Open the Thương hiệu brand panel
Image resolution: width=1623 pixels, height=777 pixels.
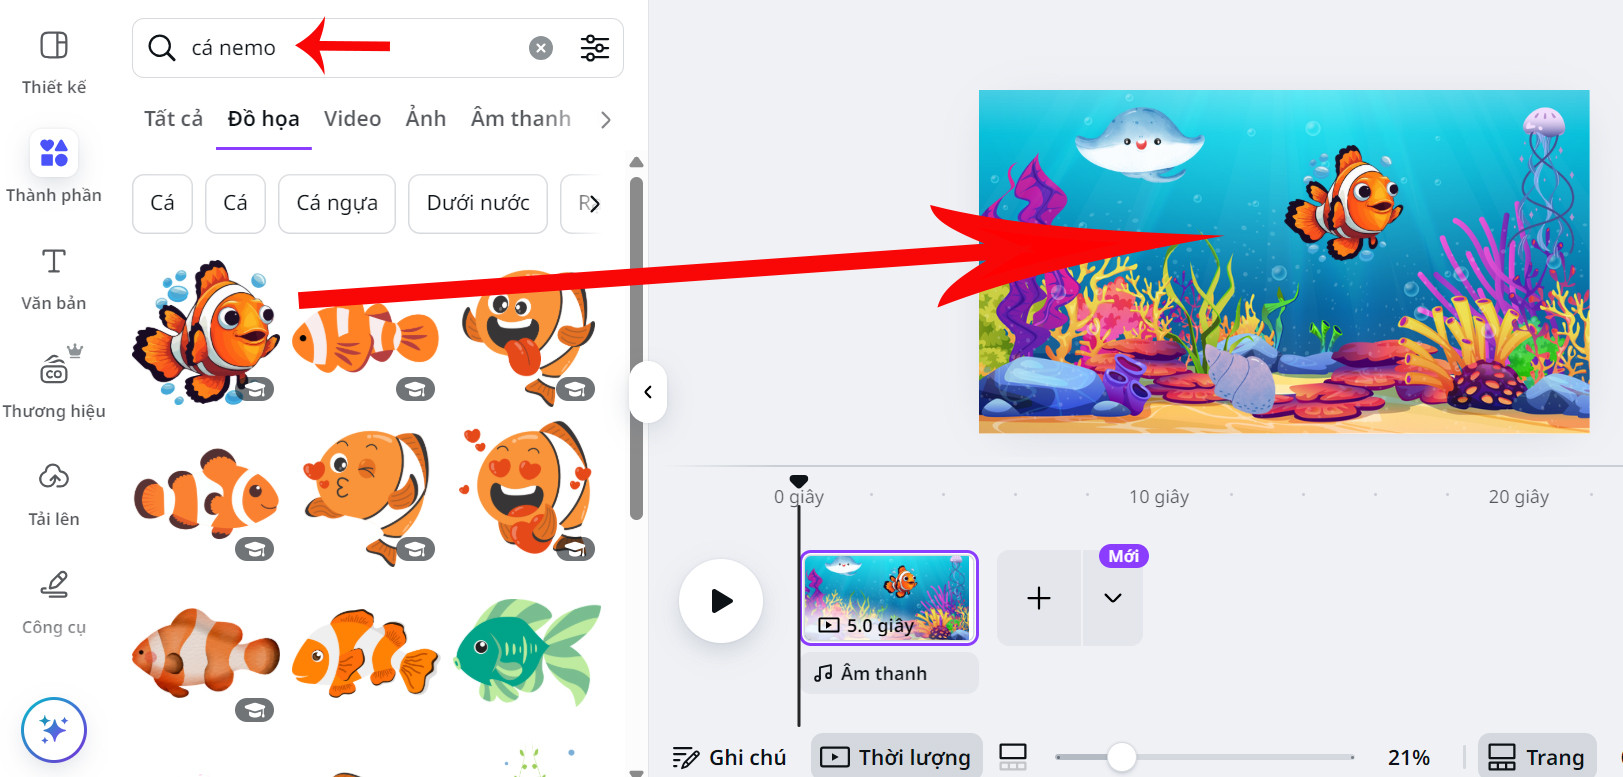point(54,384)
